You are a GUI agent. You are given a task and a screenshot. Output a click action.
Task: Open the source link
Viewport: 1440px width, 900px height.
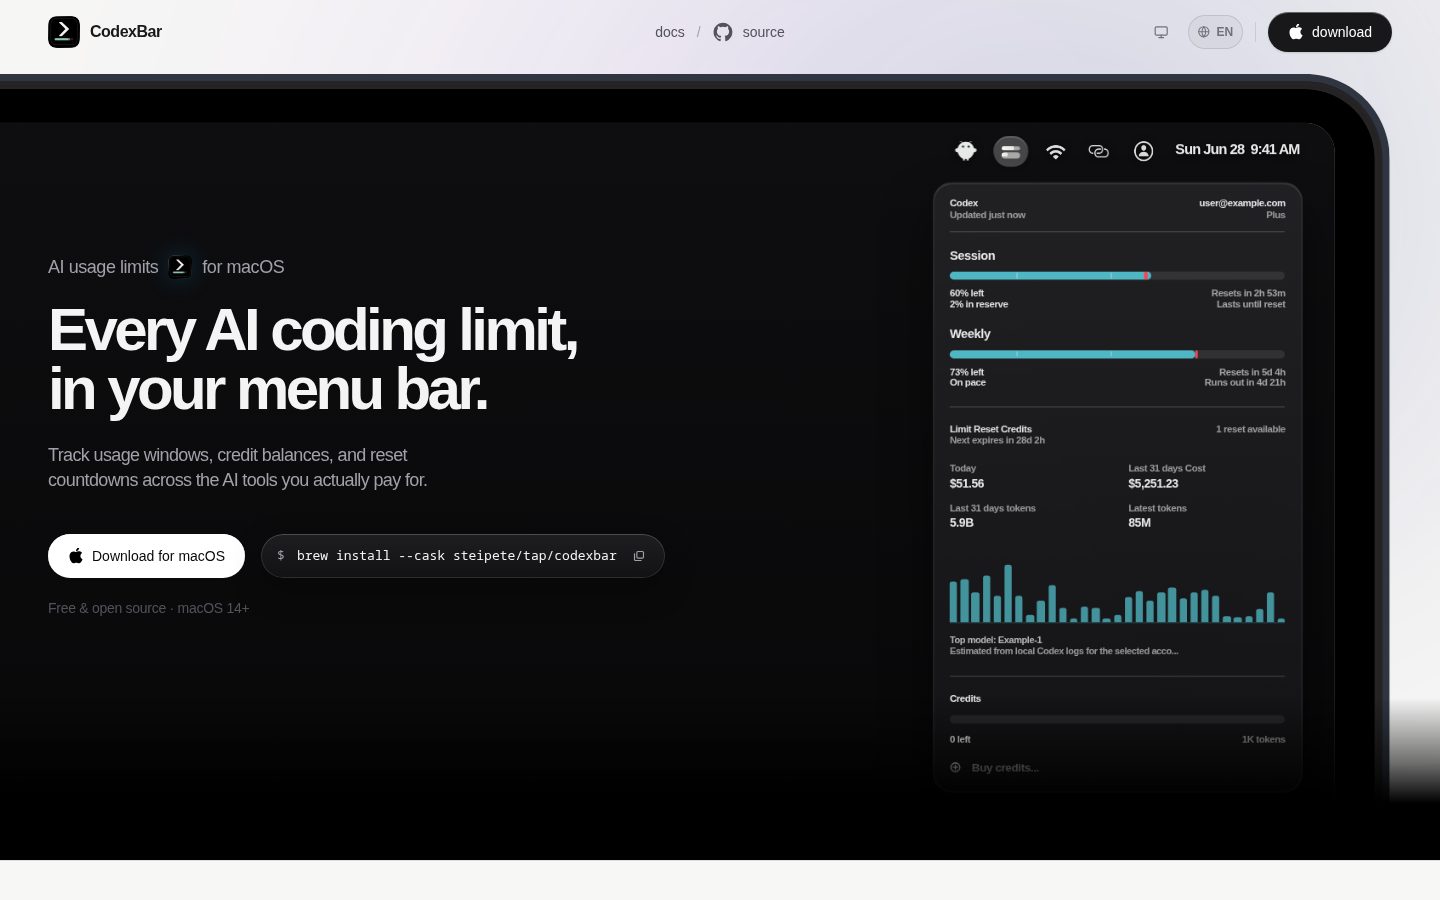point(763,32)
